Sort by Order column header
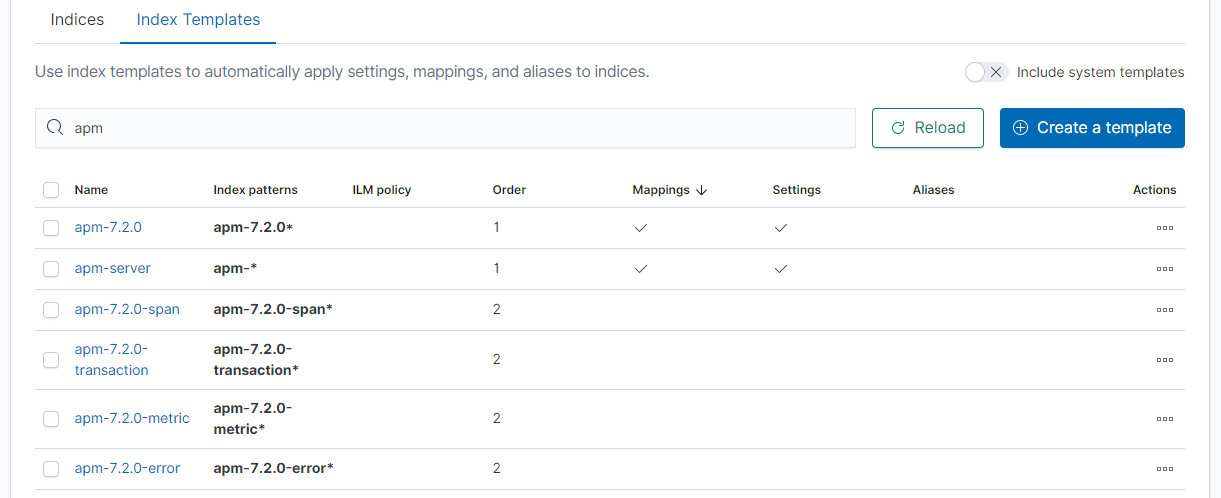1221x498 pixels. (x=509, y=190)
